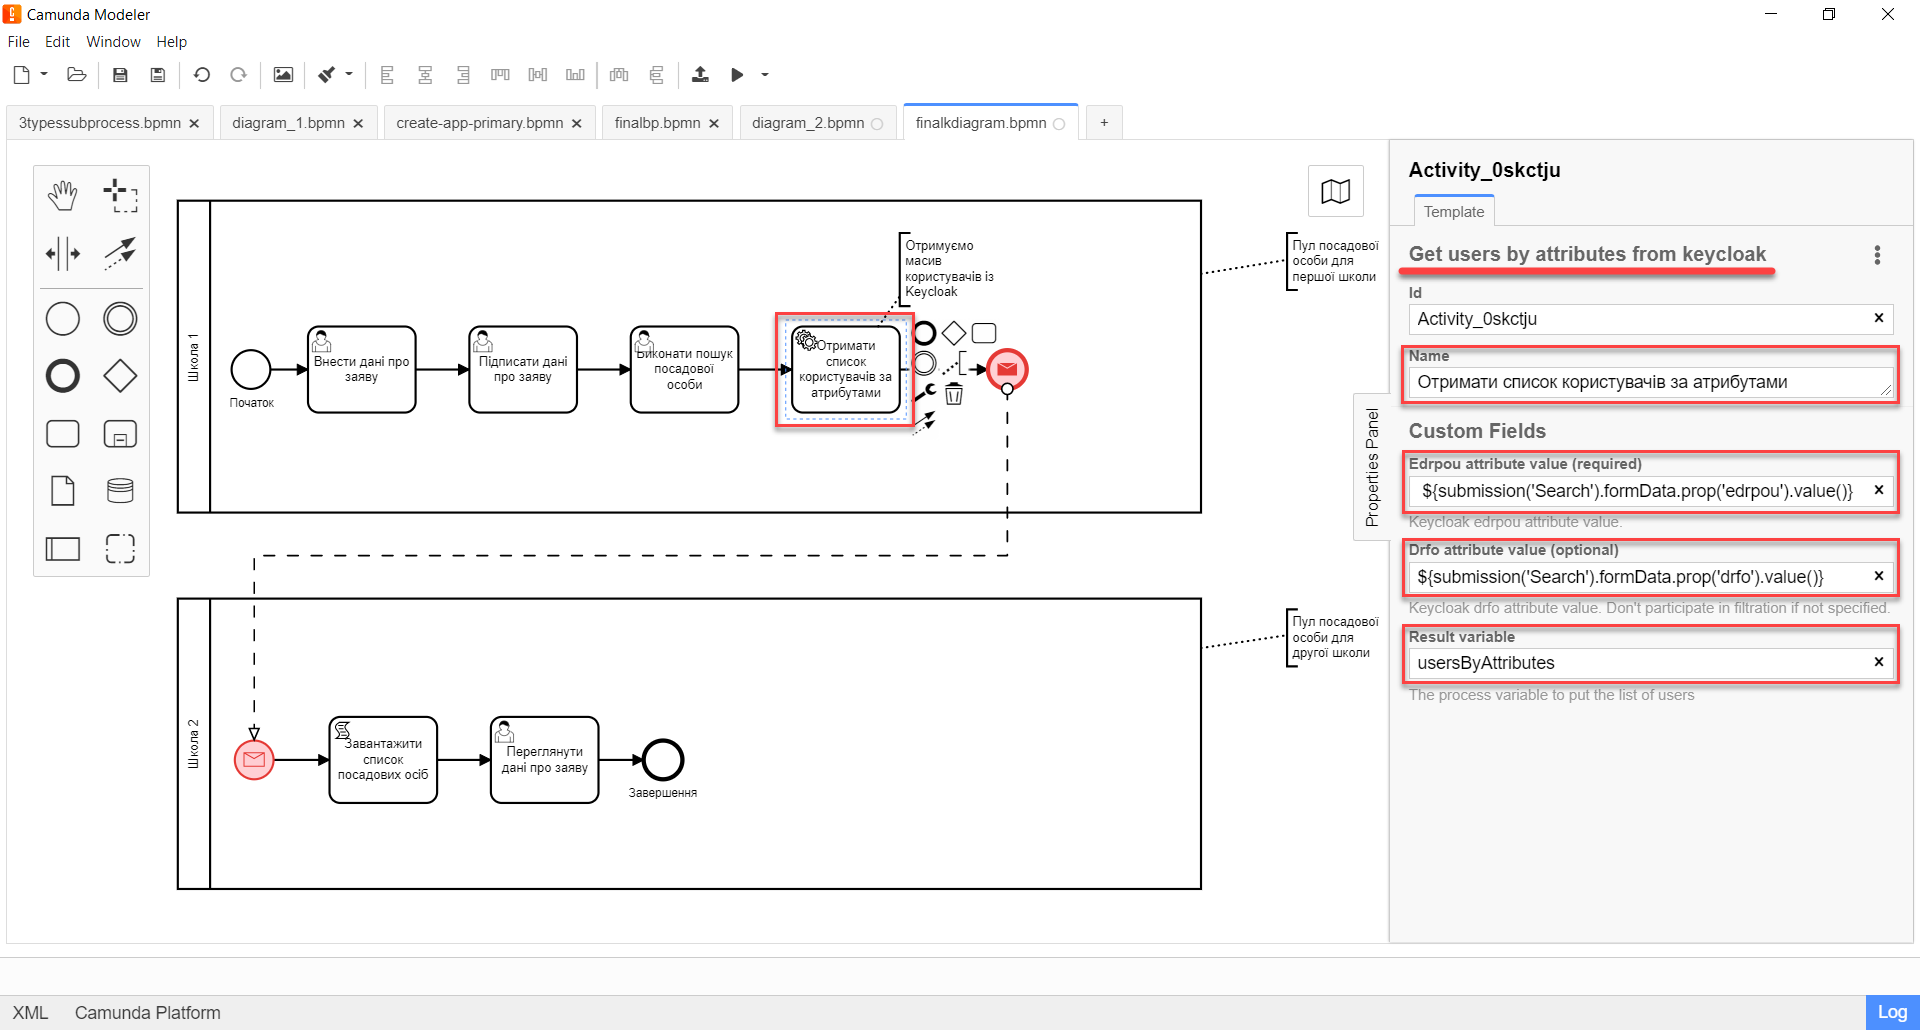Open the start instance dropdown arrow
Screen dimensions: 1920x1030
[765, 74]
